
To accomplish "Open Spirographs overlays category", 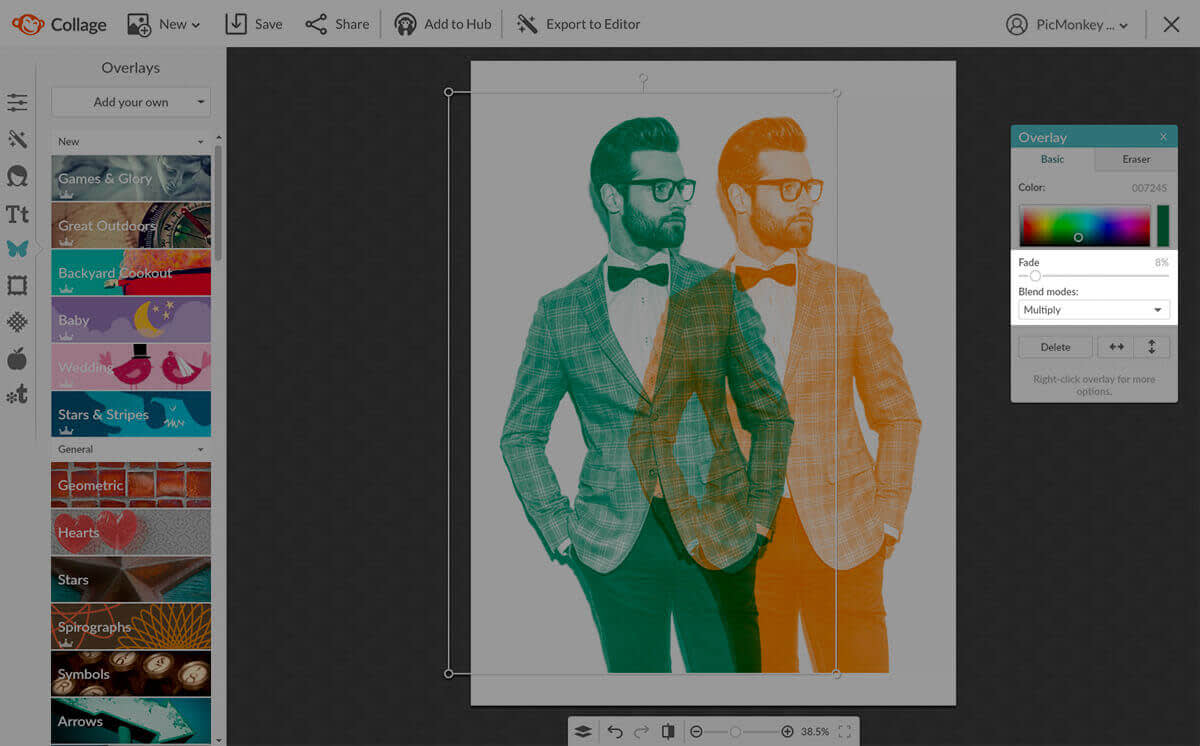I will (131, 627).
